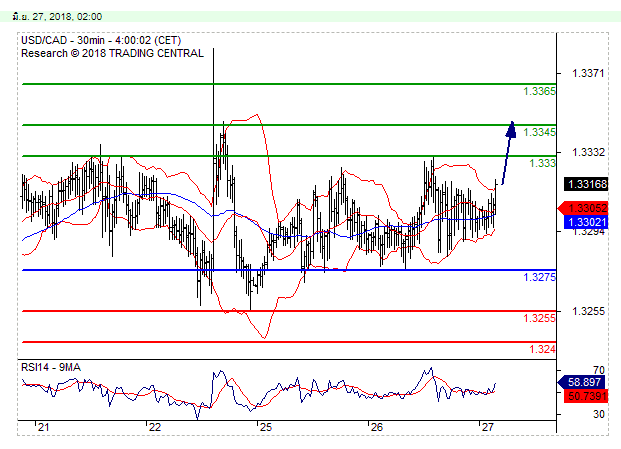
Task: Click the green 1.3365 resistance label
Action: [539, 91]
